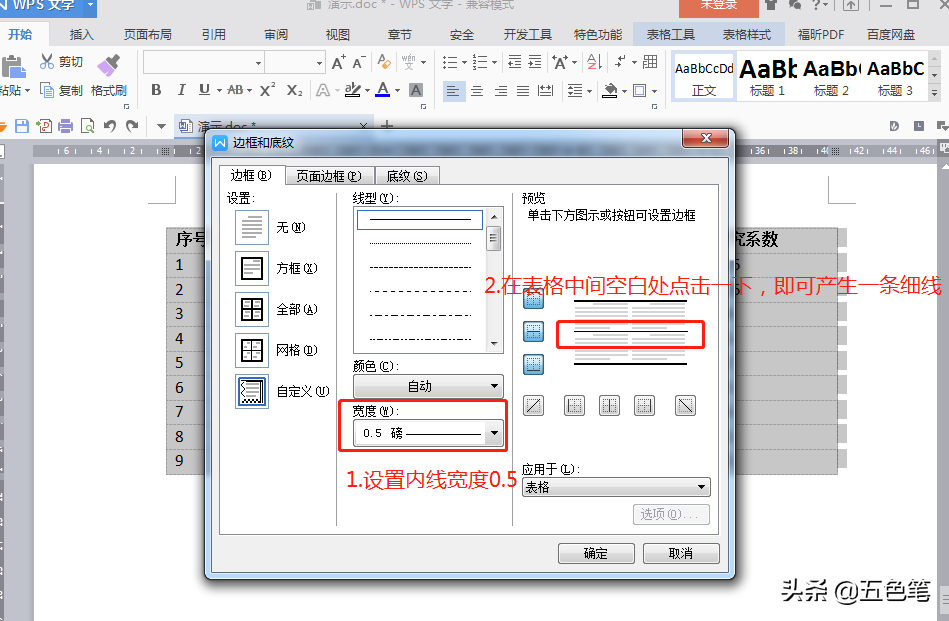The image size is (949, 621).
Task: Click the 剪切 (cut) scissors icon
Action: click(47, 61)
